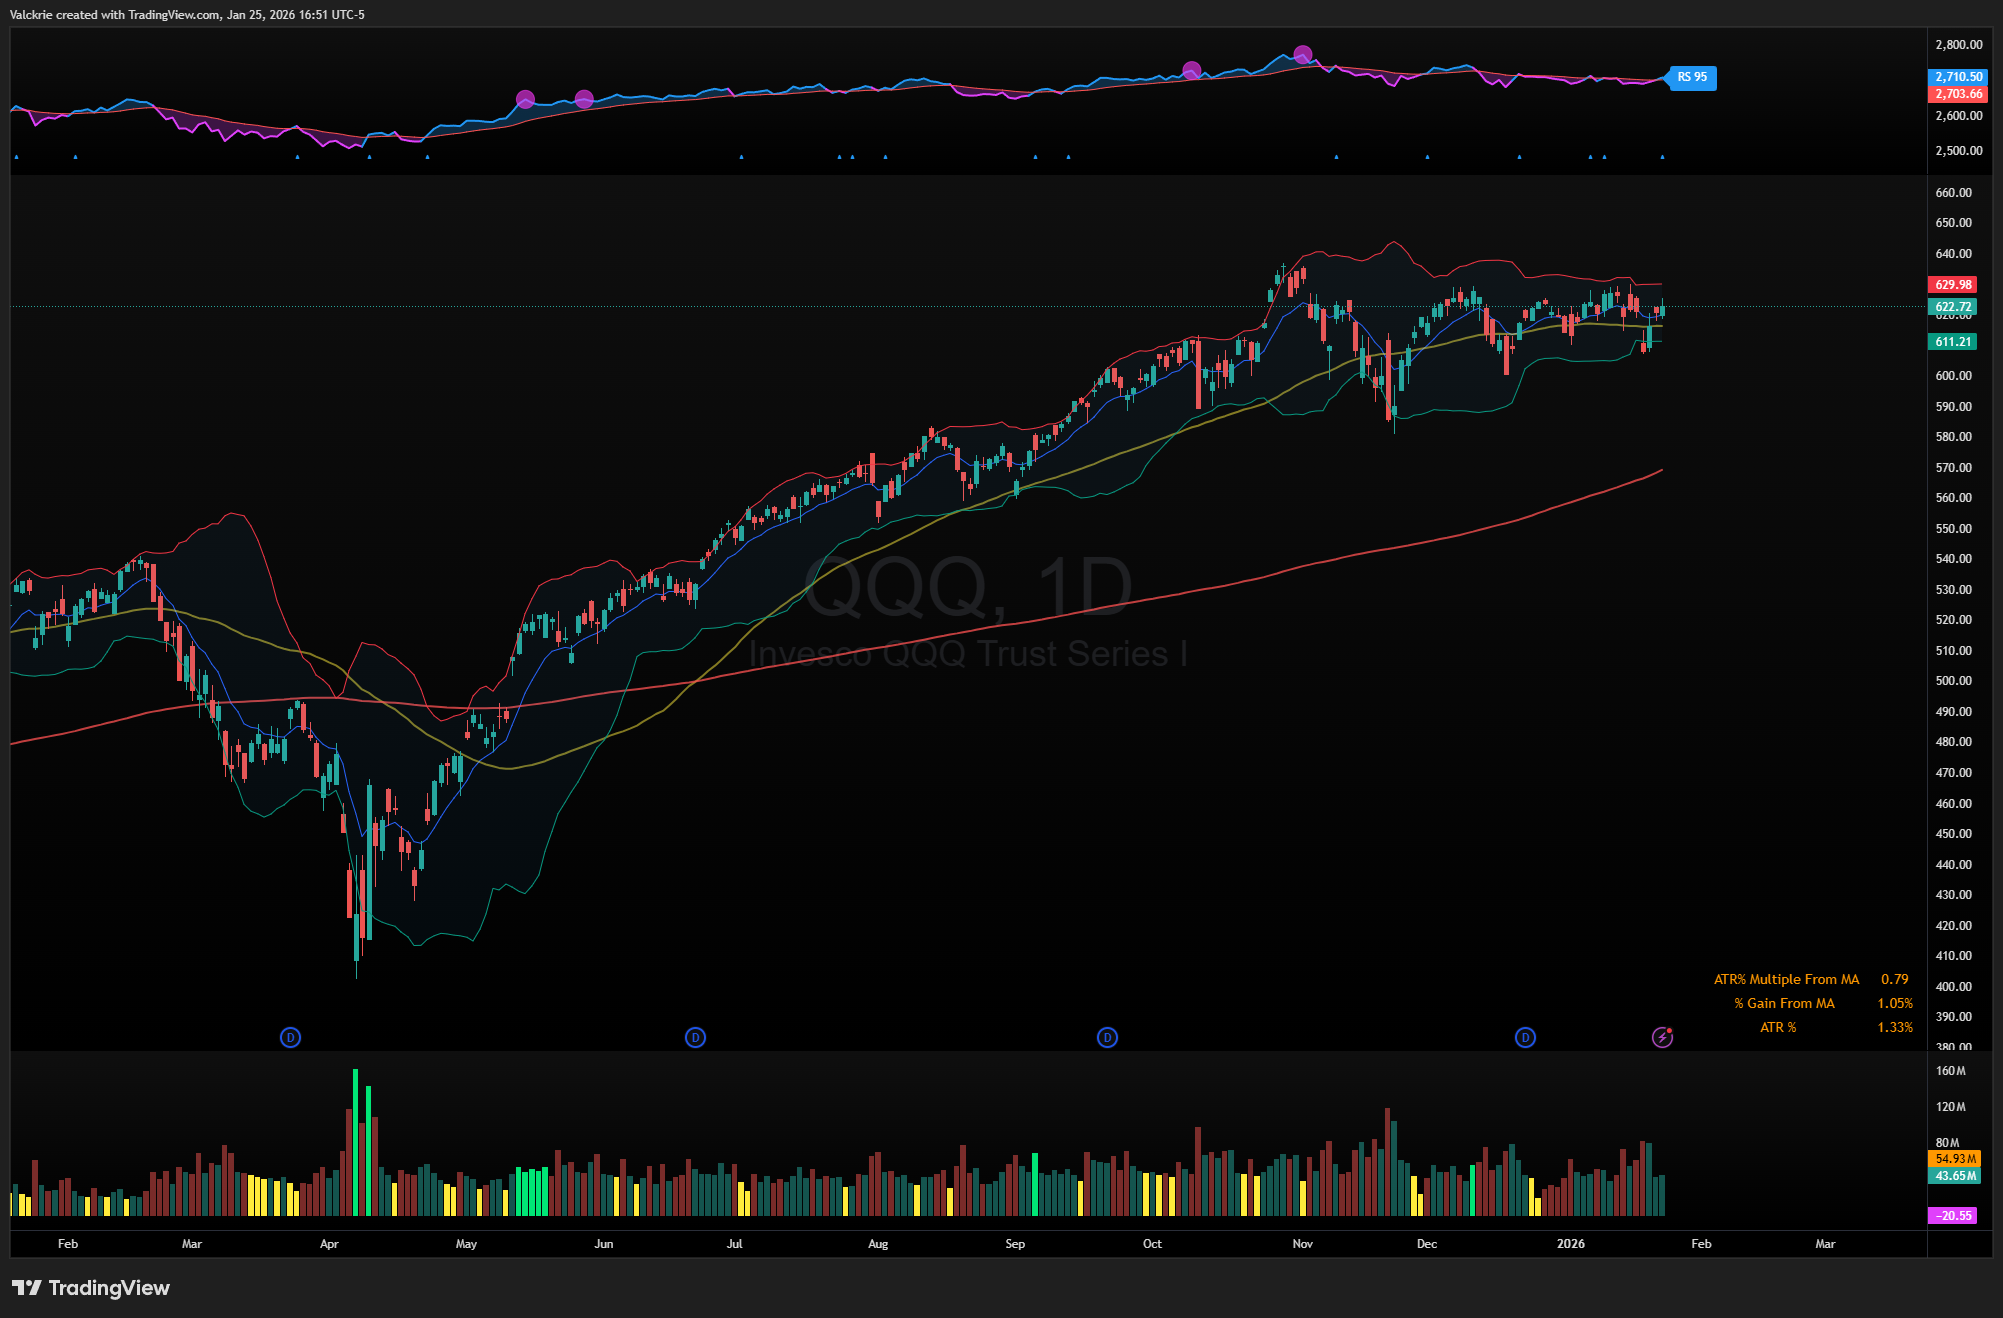
Task: Click the highest purple circle on RS line
Action: 1302,54
